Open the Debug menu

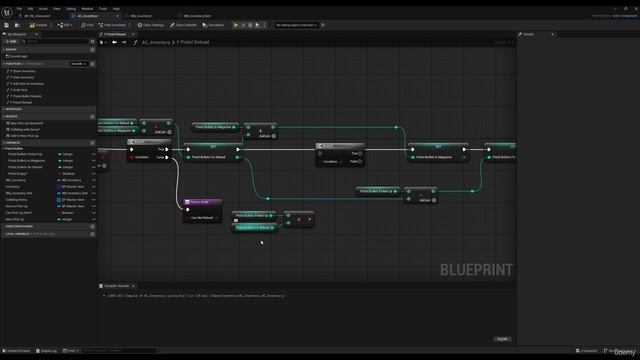(x=71, y=9)
